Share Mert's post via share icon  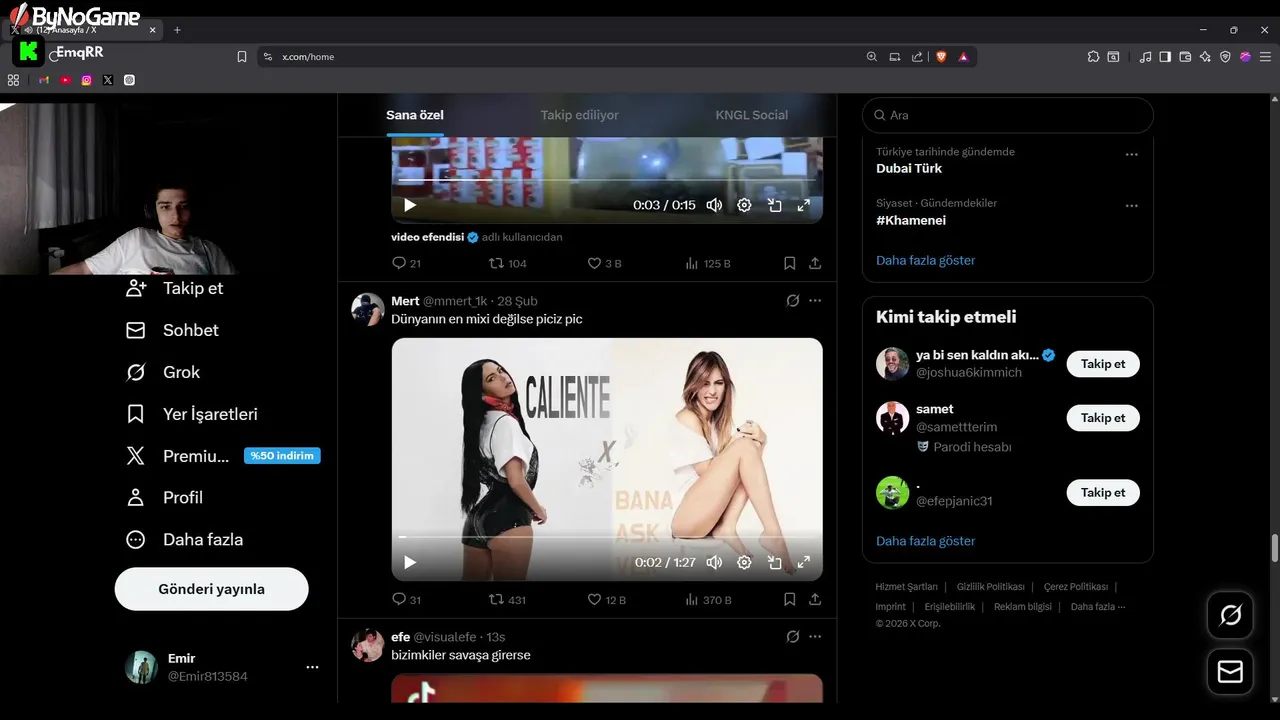coord(815,599)
